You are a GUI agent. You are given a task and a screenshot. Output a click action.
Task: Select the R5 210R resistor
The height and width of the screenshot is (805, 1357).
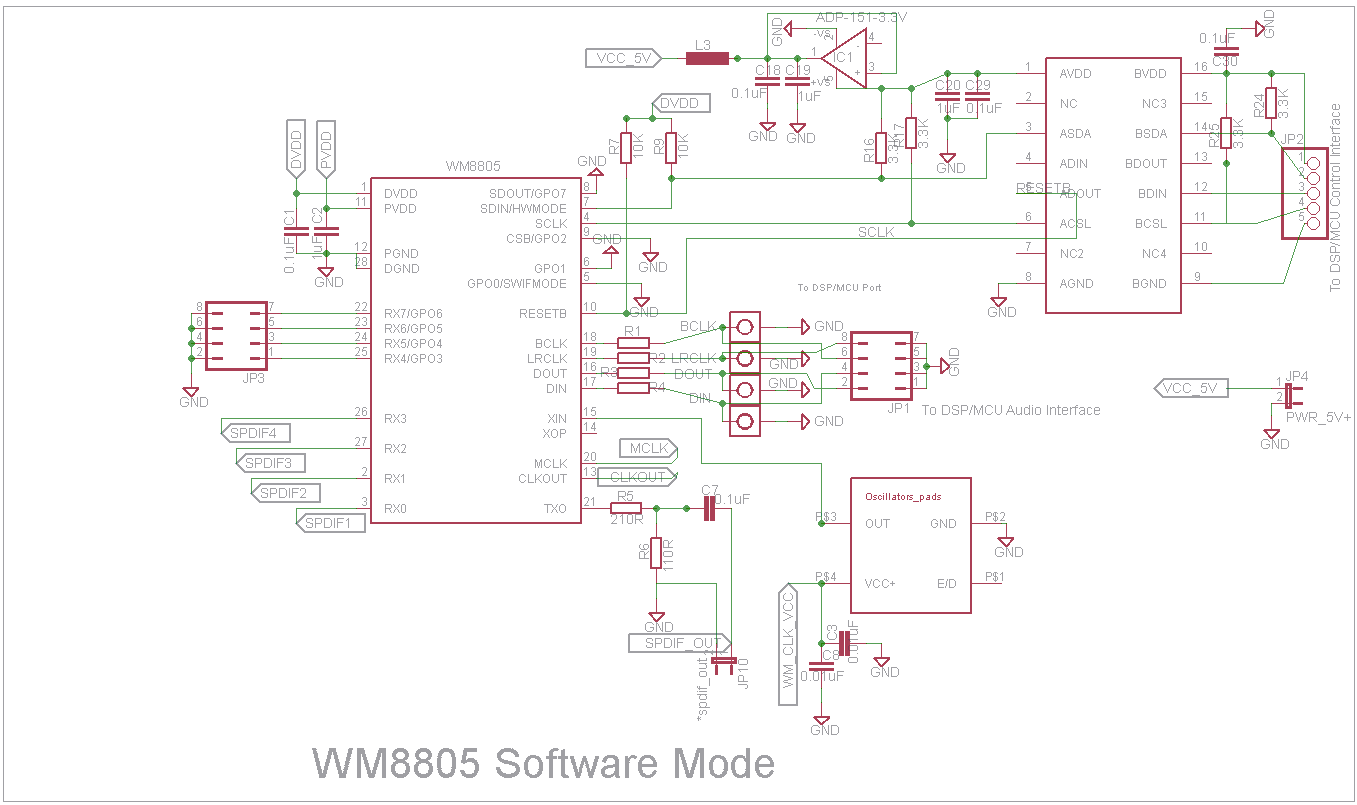(x=627, y=508)
